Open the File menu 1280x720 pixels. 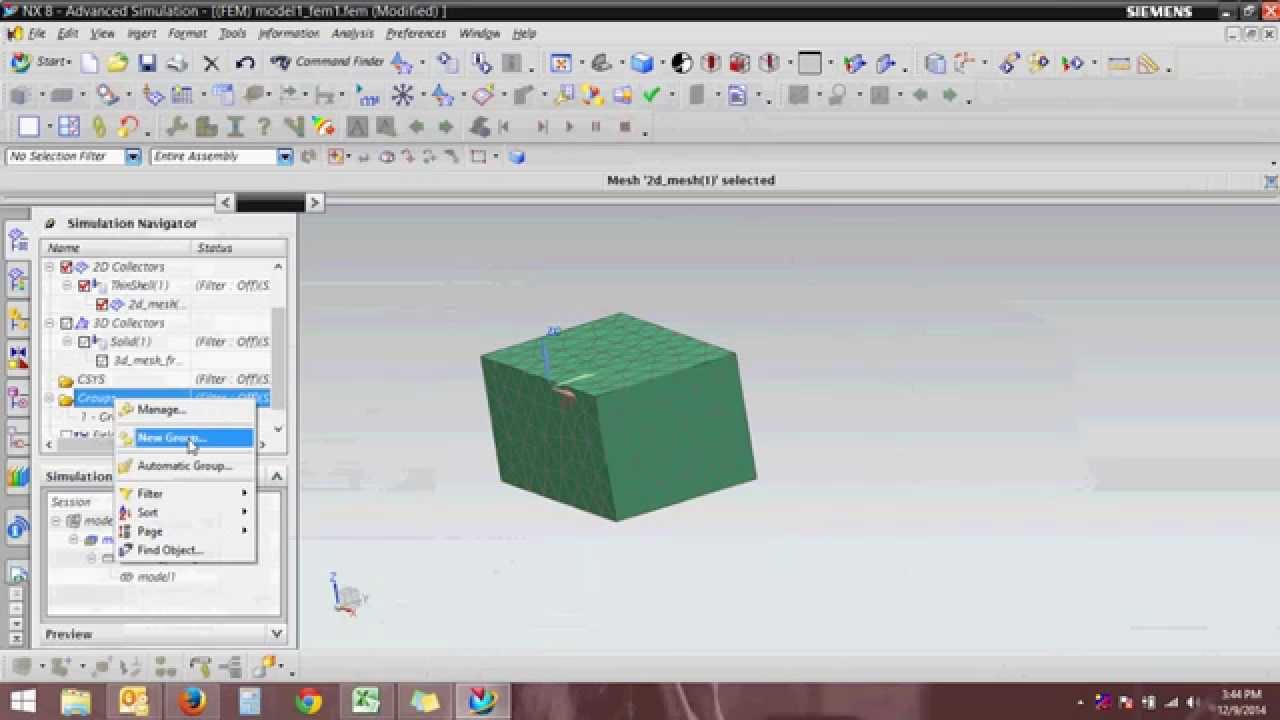pyautogui.click(x=37, y=33)
